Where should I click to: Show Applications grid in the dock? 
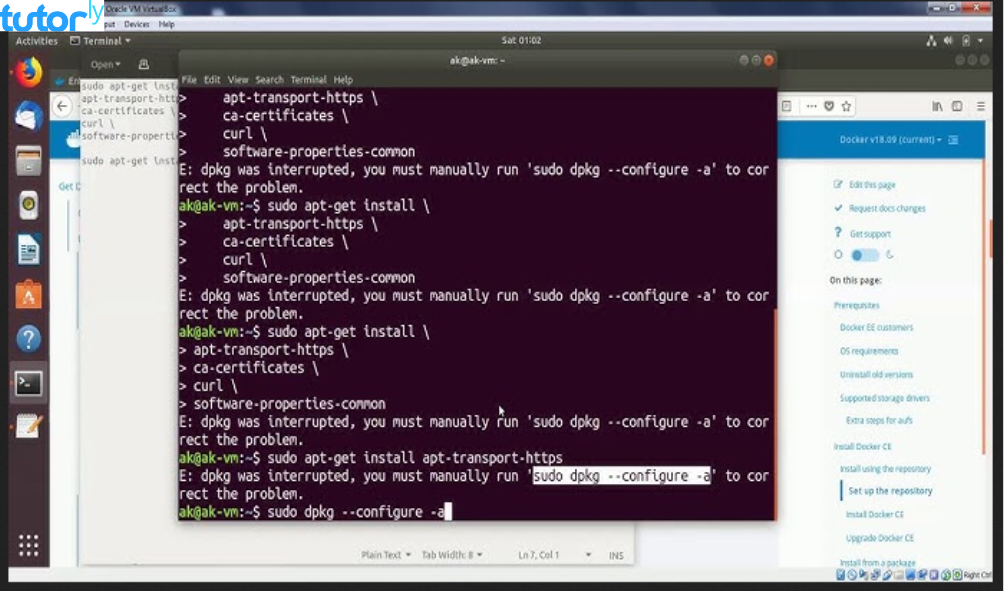click(28, 545)
